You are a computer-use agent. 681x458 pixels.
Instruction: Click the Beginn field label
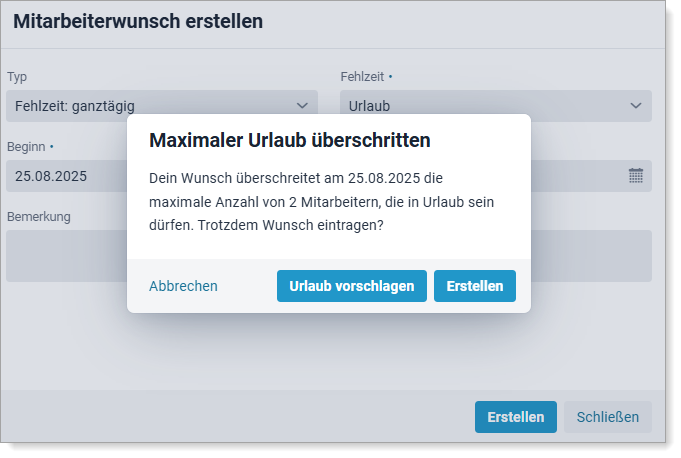click(26, 147)
